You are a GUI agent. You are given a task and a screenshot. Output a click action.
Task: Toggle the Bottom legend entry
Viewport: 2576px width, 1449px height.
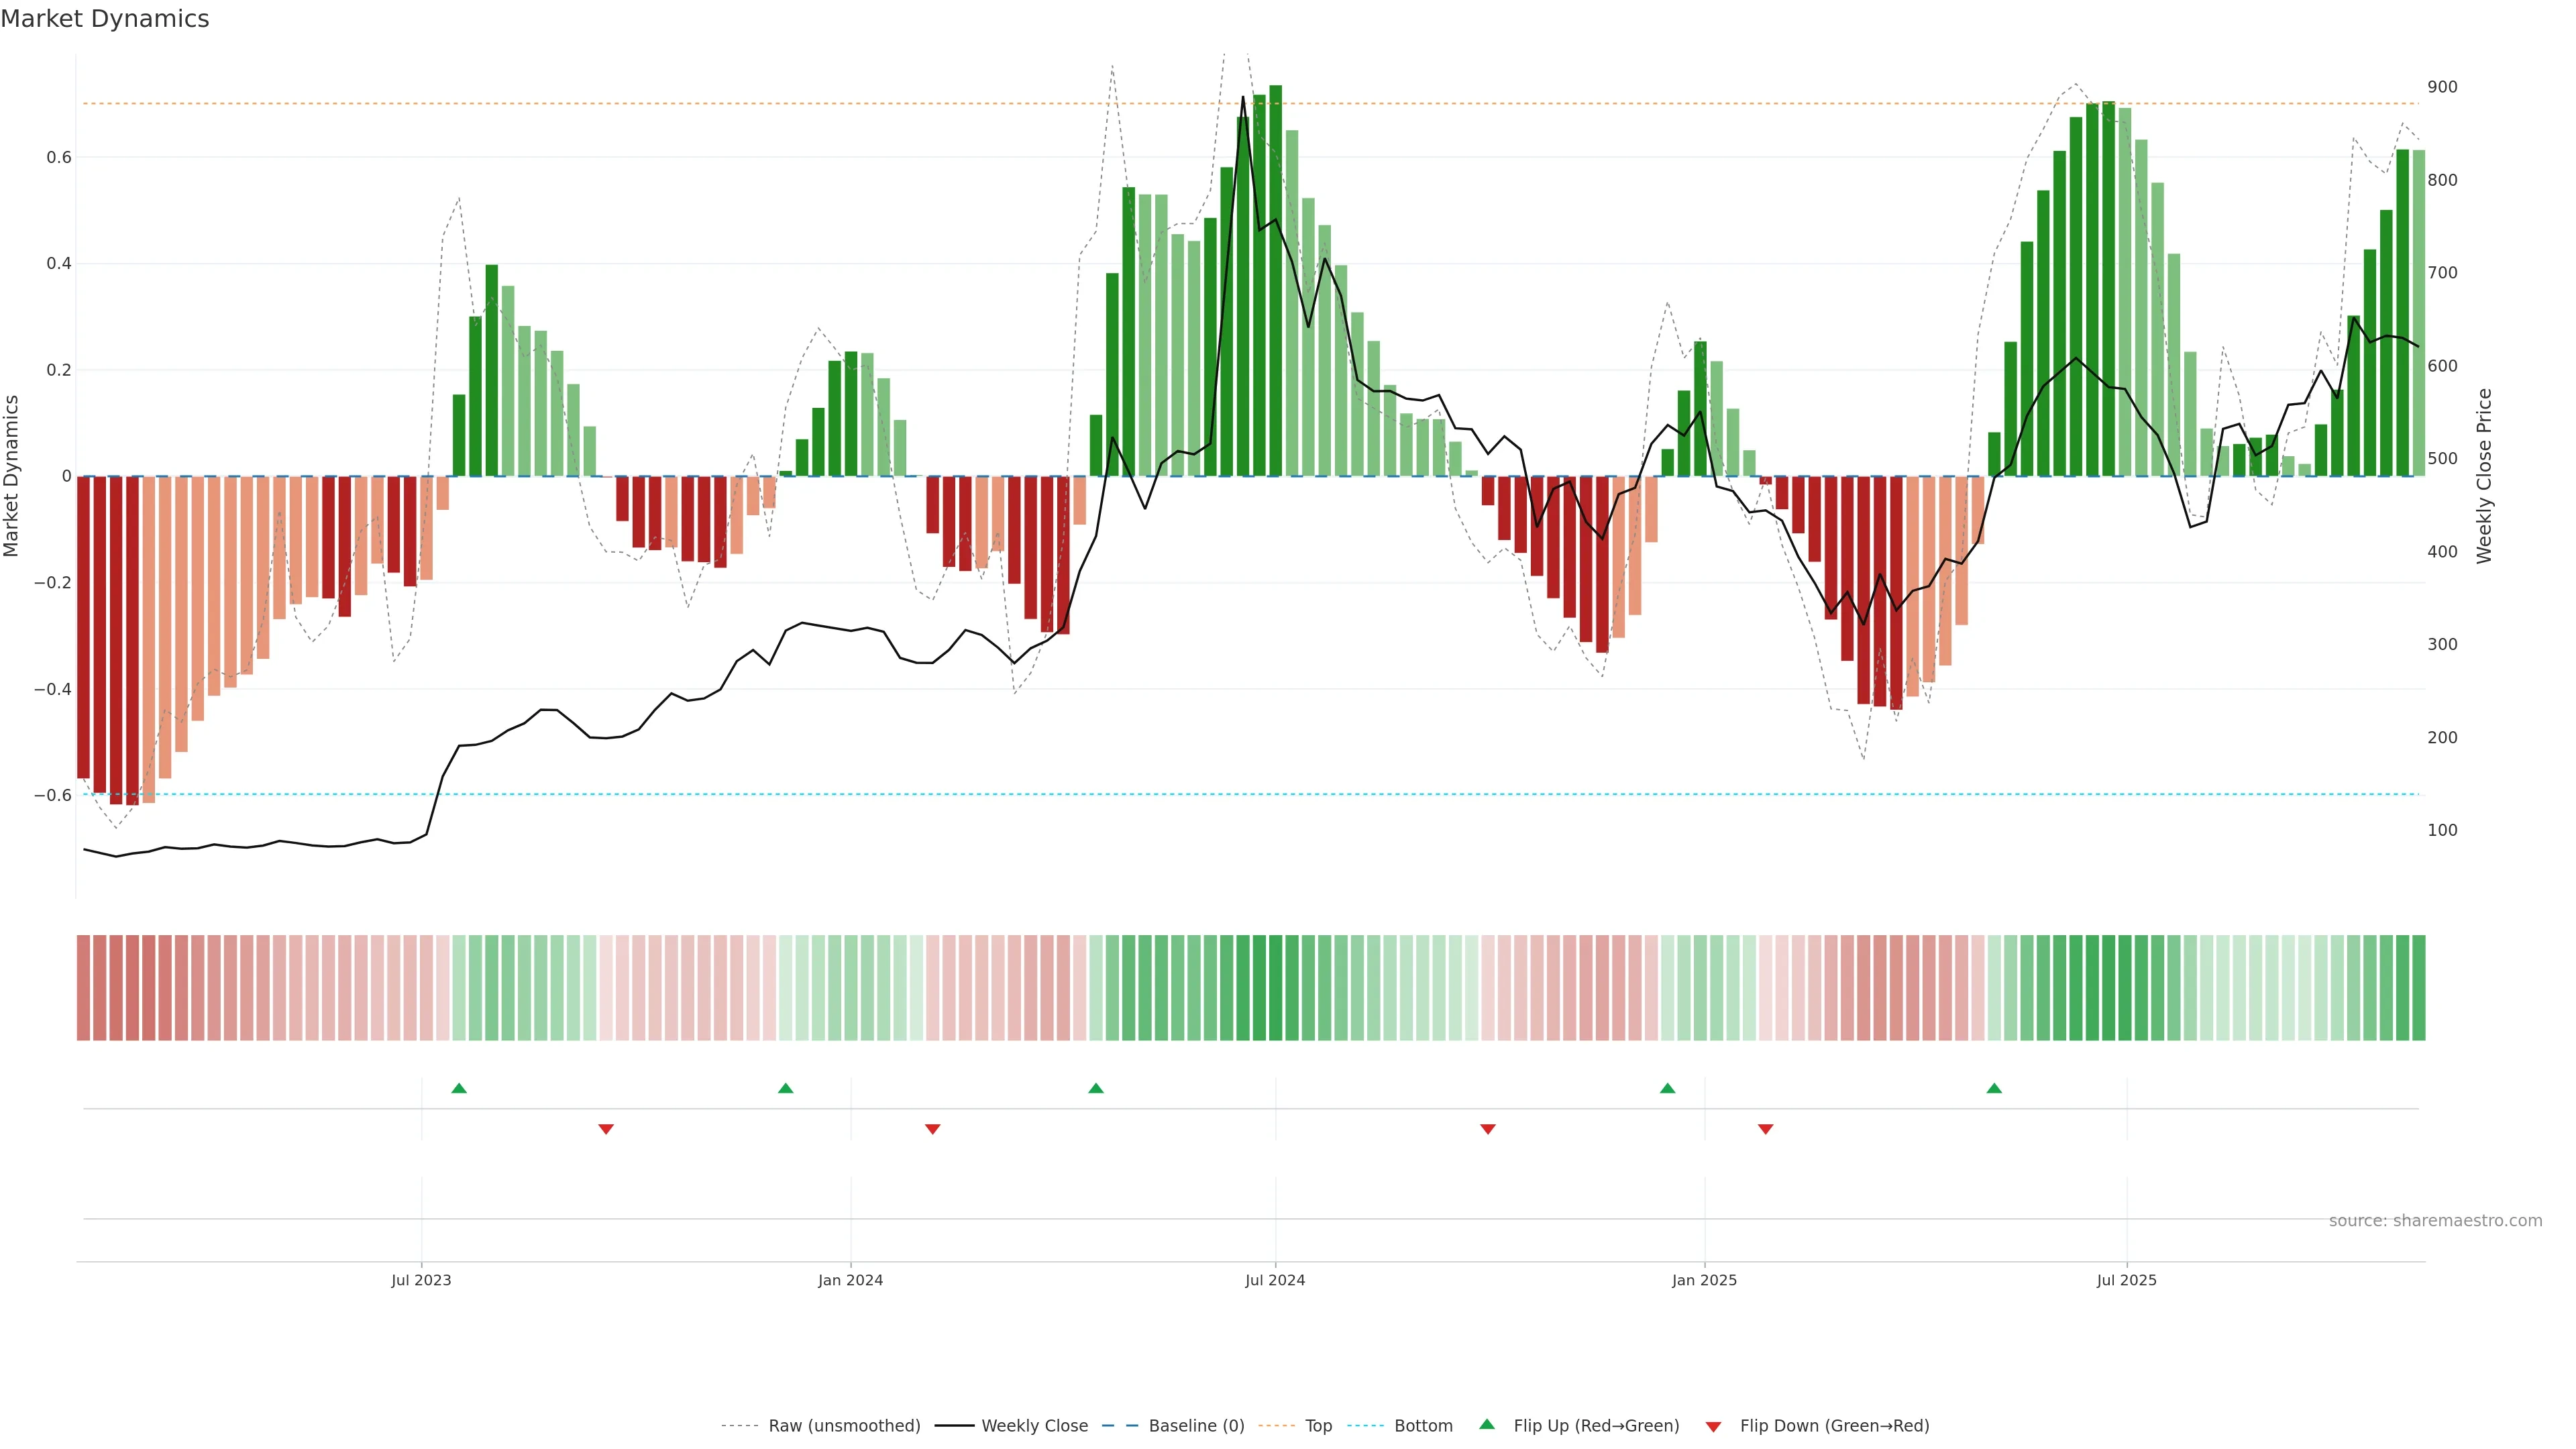coord(1423,1426)
